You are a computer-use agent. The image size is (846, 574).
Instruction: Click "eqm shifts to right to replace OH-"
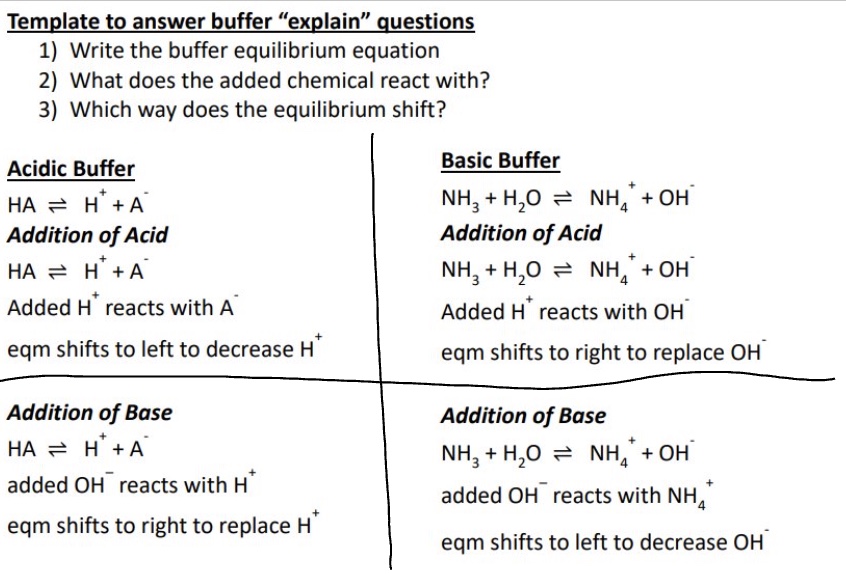[602, 353]
